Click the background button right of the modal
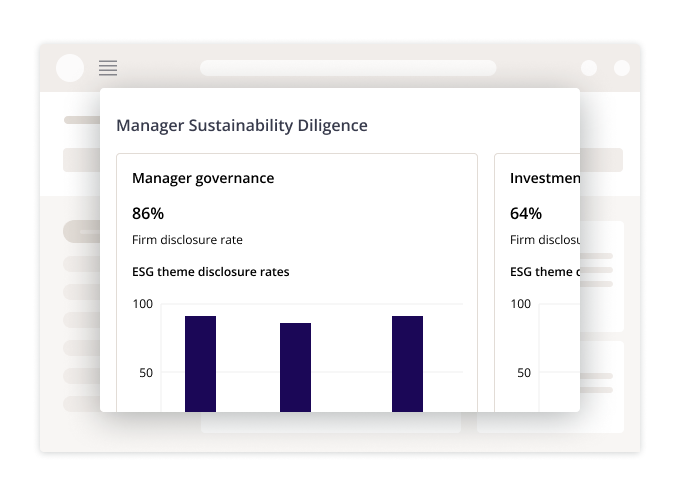The height and width of the screenshot is (496, 680). (601, 160)
